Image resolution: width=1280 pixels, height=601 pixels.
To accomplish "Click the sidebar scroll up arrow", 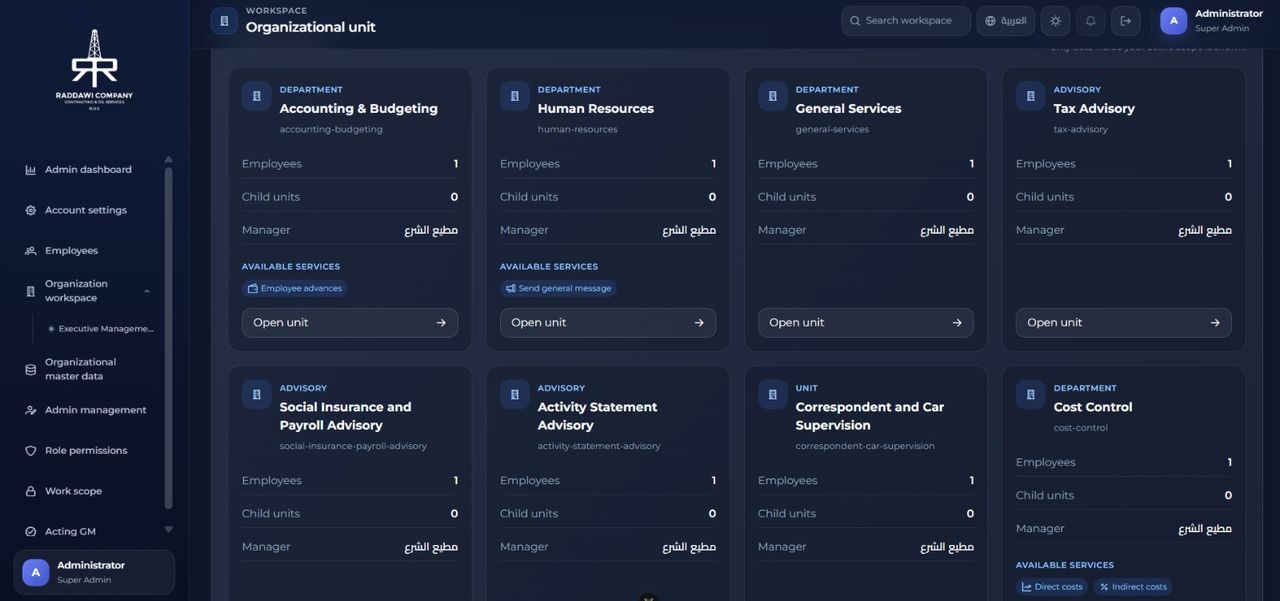I will pos(168,159).
